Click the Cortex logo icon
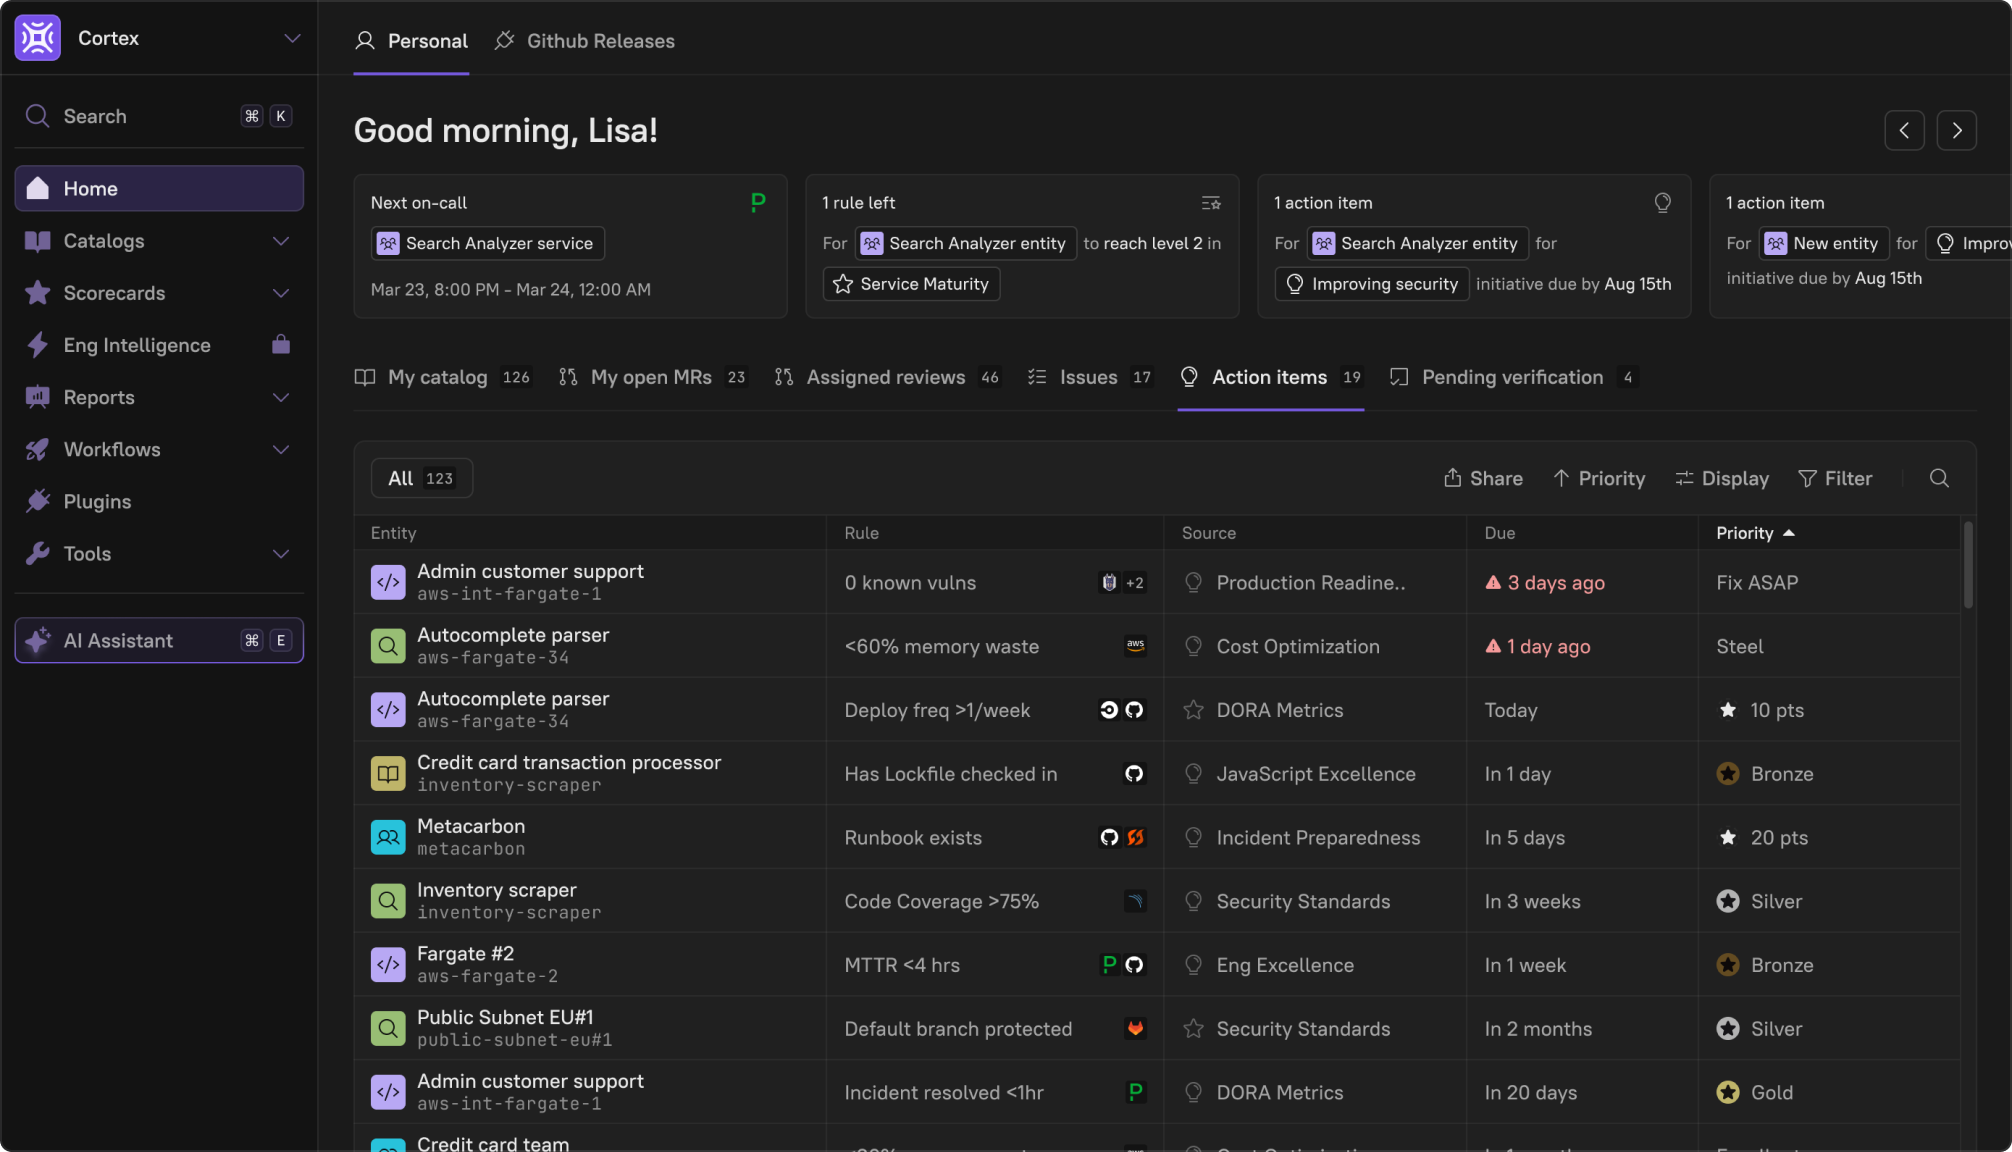Image resolution: width=2012 pixels, height=1152 pixels. tap(38, 38)
